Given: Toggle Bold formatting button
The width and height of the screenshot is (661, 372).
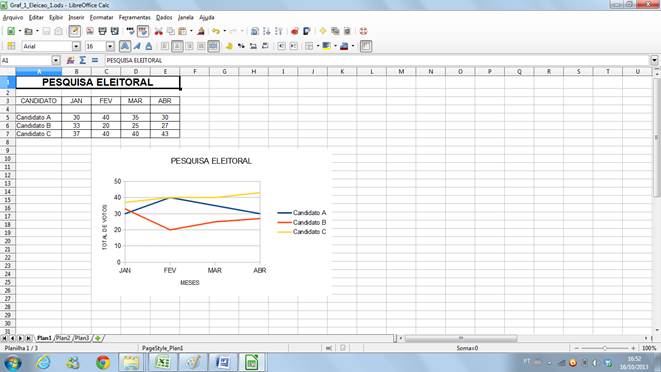Looking at the screenshot, I should 125,46.
